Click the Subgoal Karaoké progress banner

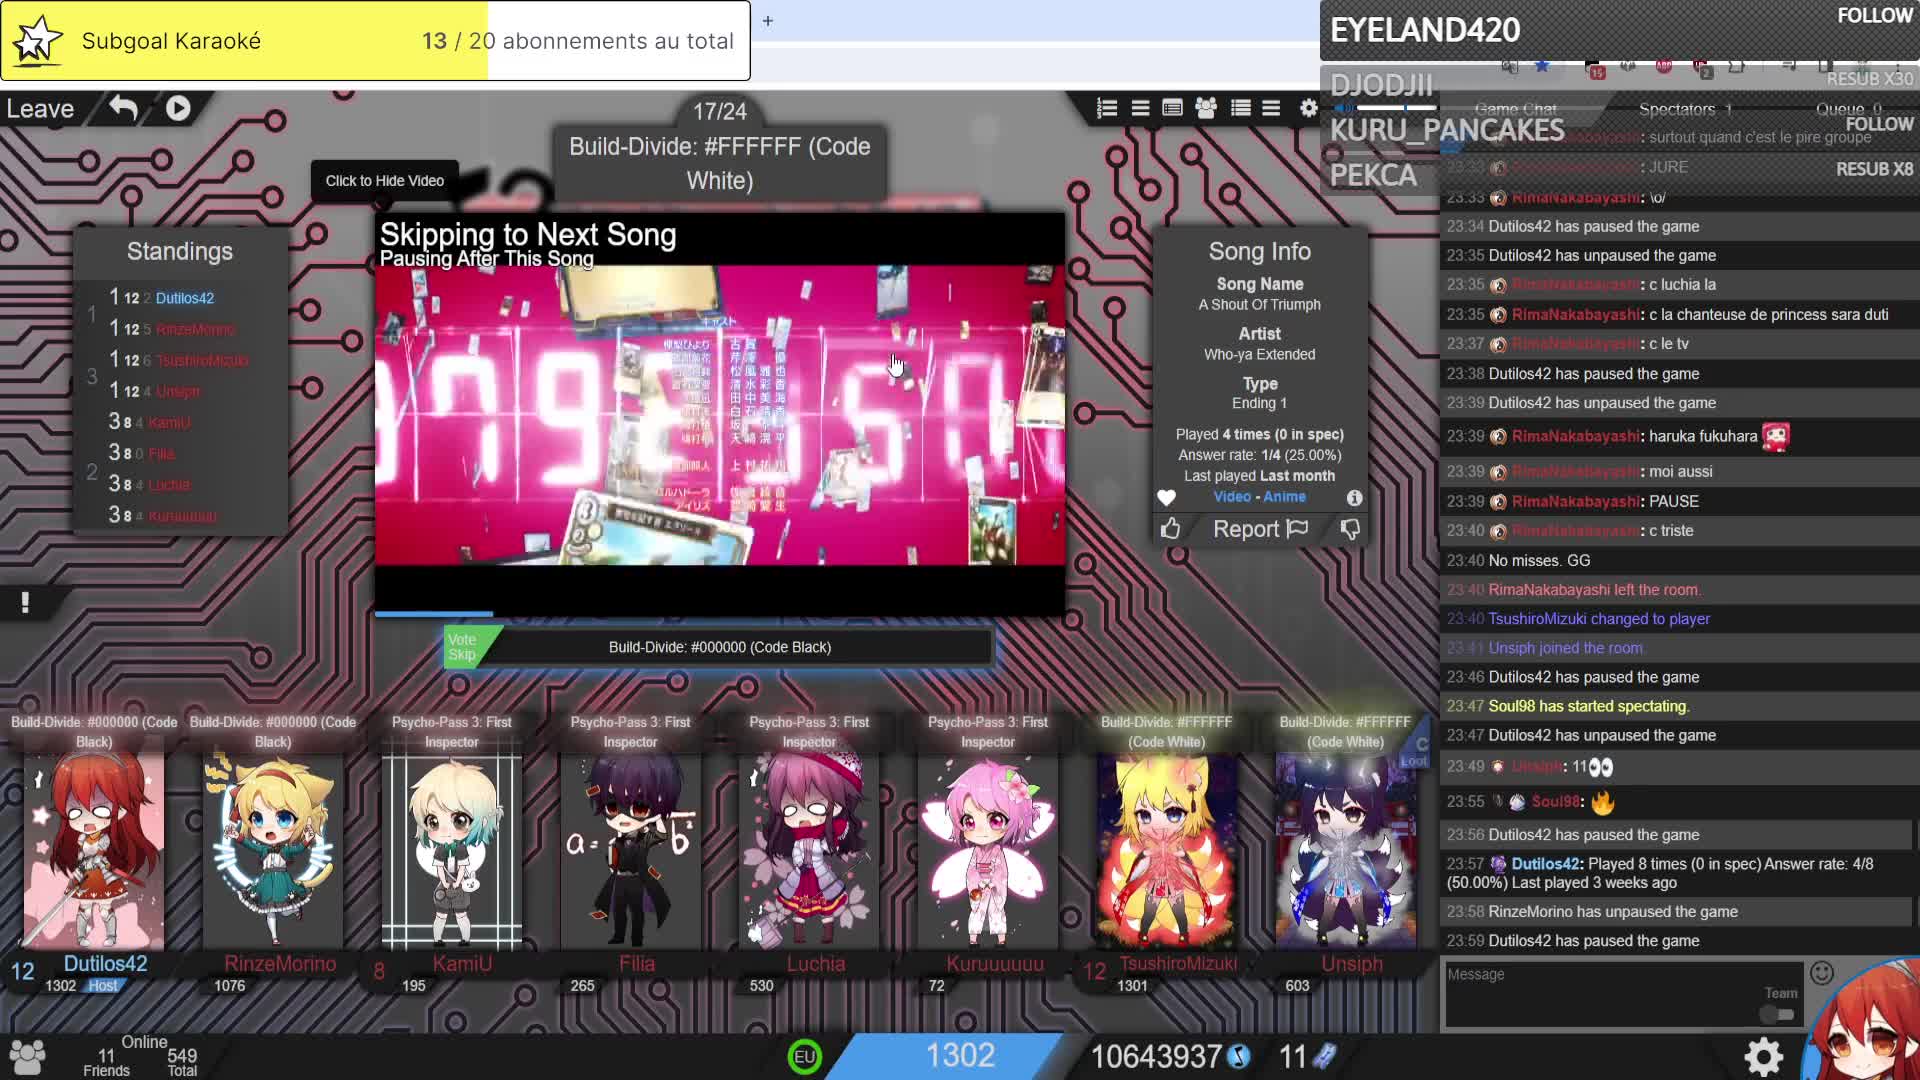coord(376,41)
